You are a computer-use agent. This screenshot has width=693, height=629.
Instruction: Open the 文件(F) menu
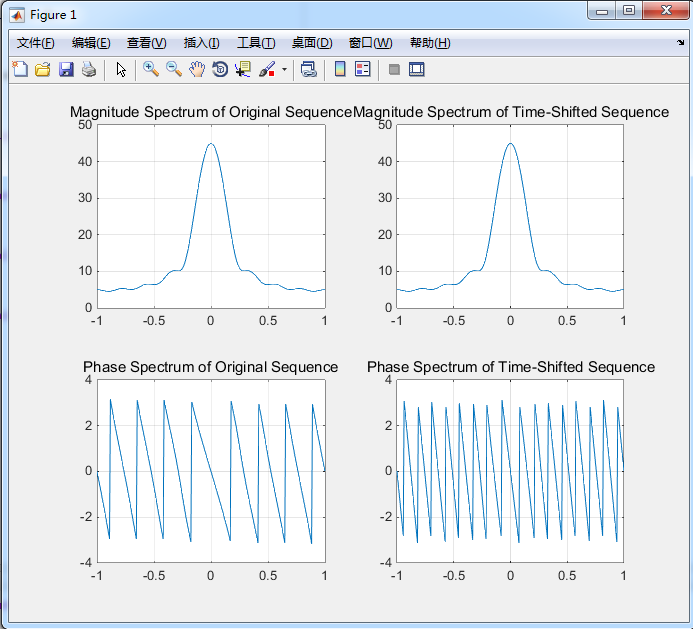(x=35, y=43)
